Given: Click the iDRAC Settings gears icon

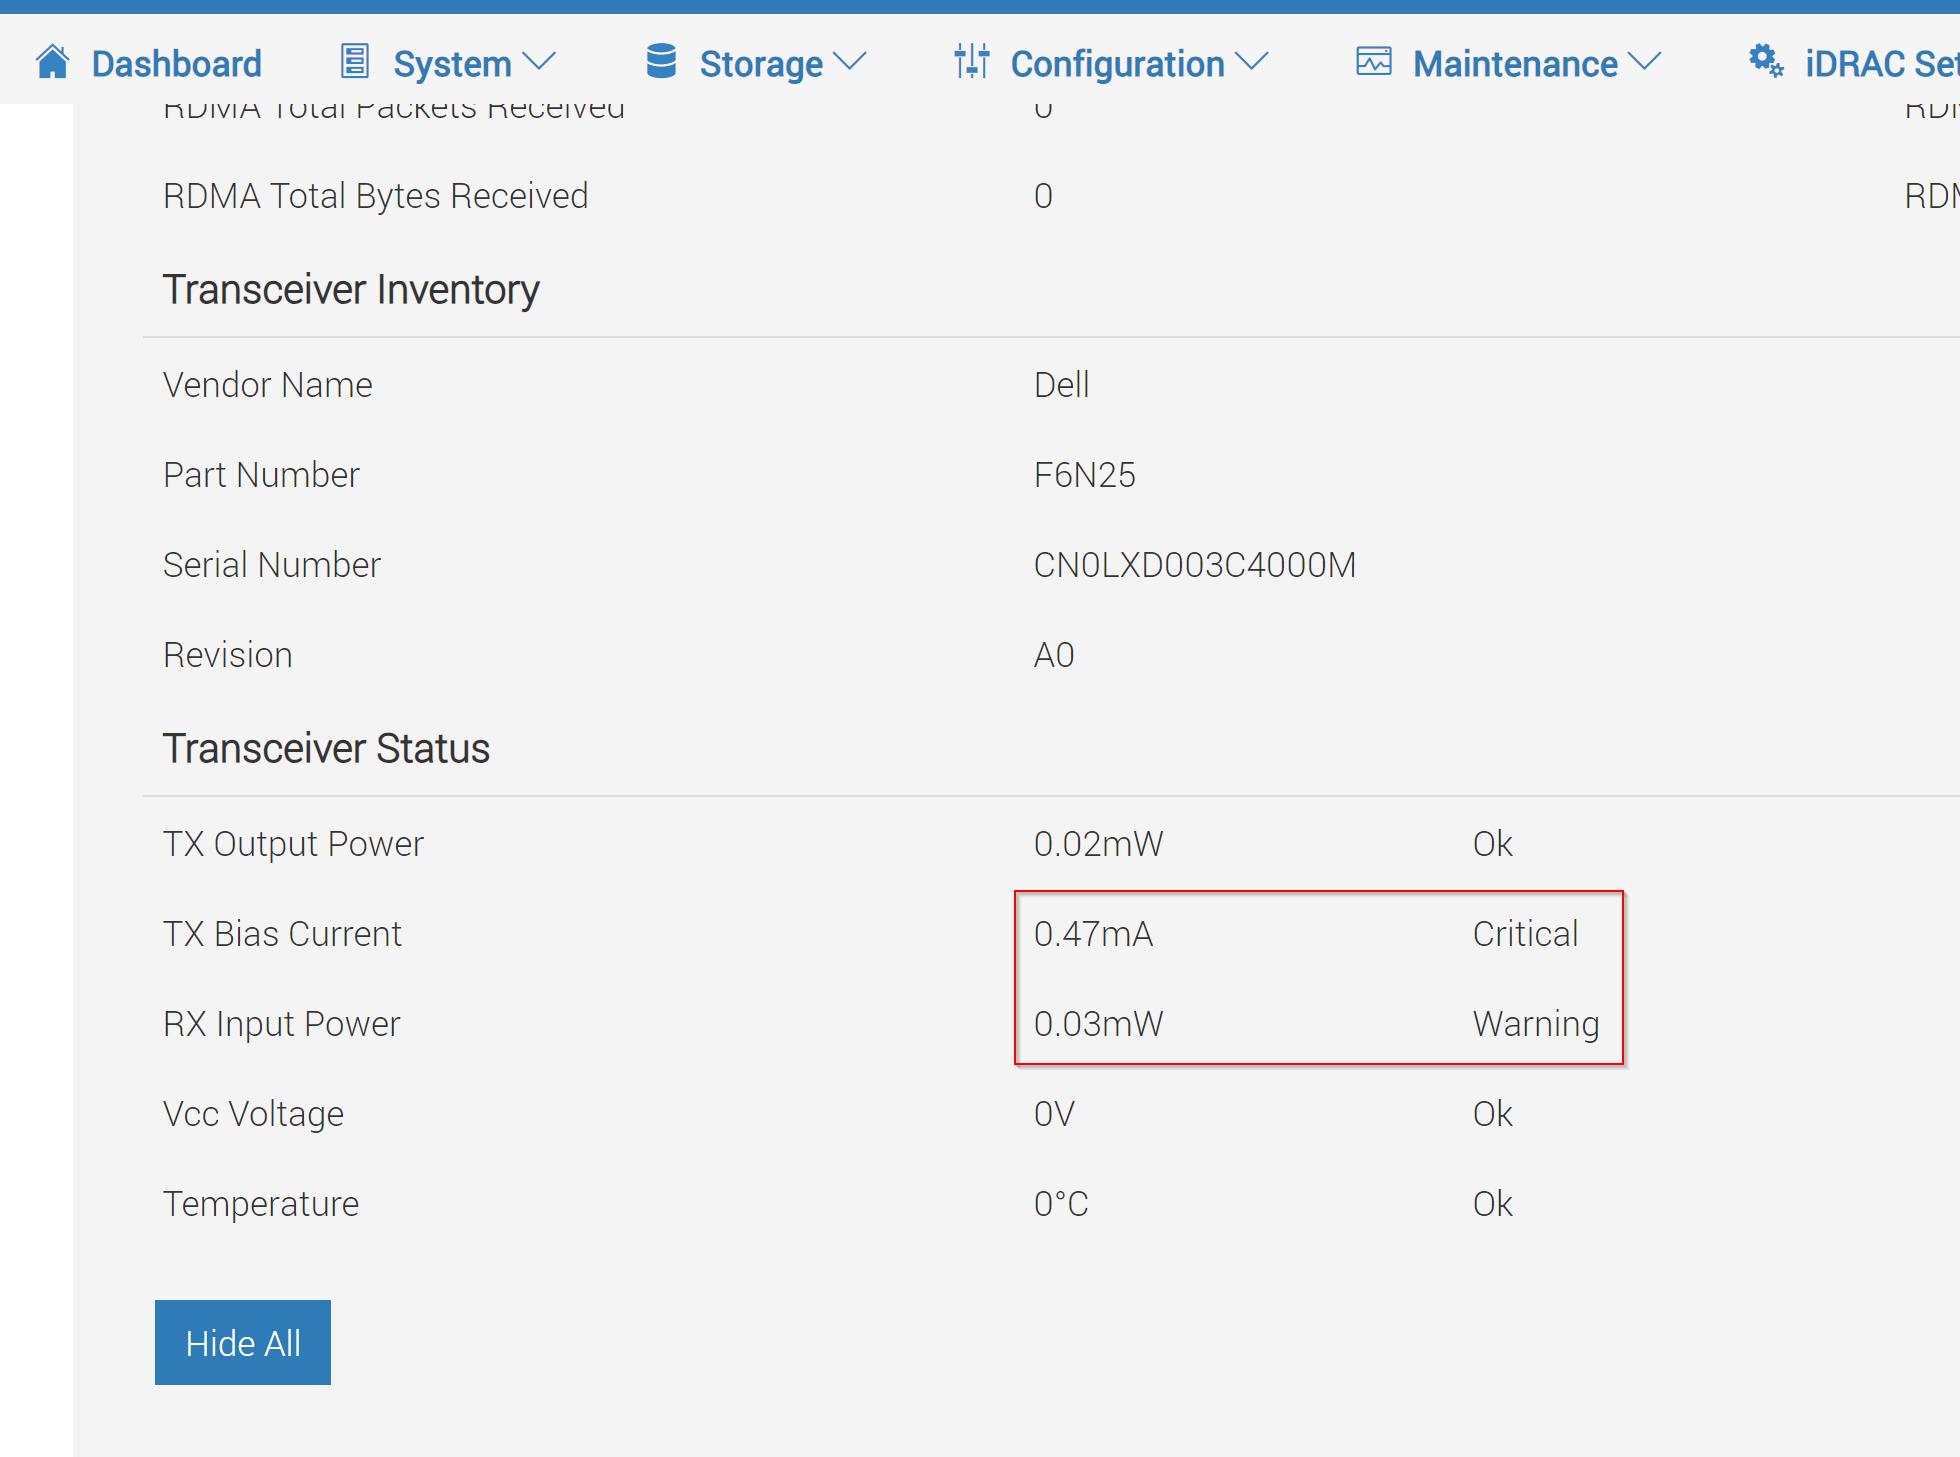Looking at the screenshot, I should tap(1766, 62).
